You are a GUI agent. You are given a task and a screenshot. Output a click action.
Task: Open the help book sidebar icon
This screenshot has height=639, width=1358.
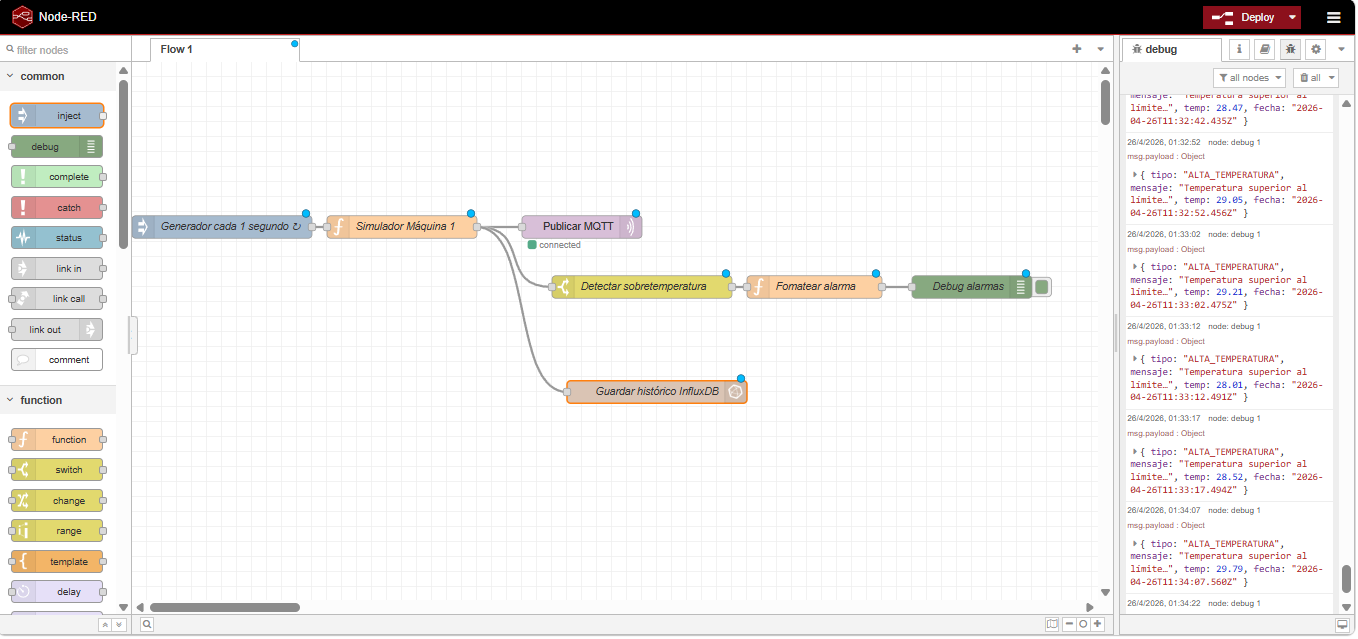tap(1265, 49)
